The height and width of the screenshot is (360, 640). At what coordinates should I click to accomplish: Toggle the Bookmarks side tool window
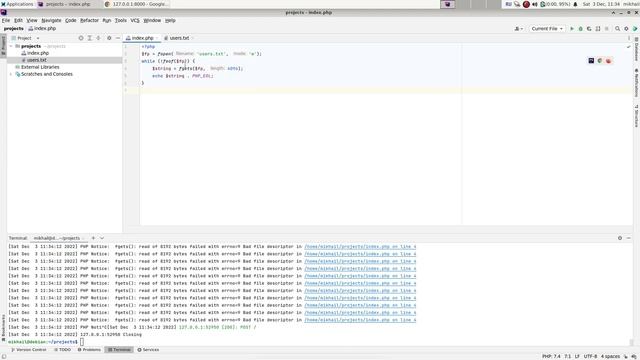point(3,328)
